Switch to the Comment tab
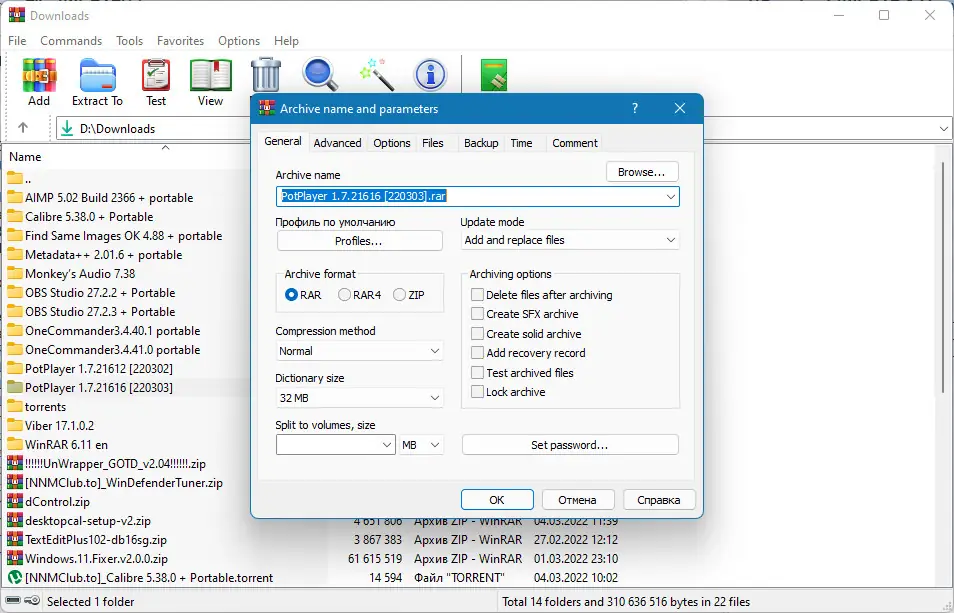The height and width of the screenshot is (613, 954). [574, 143]
